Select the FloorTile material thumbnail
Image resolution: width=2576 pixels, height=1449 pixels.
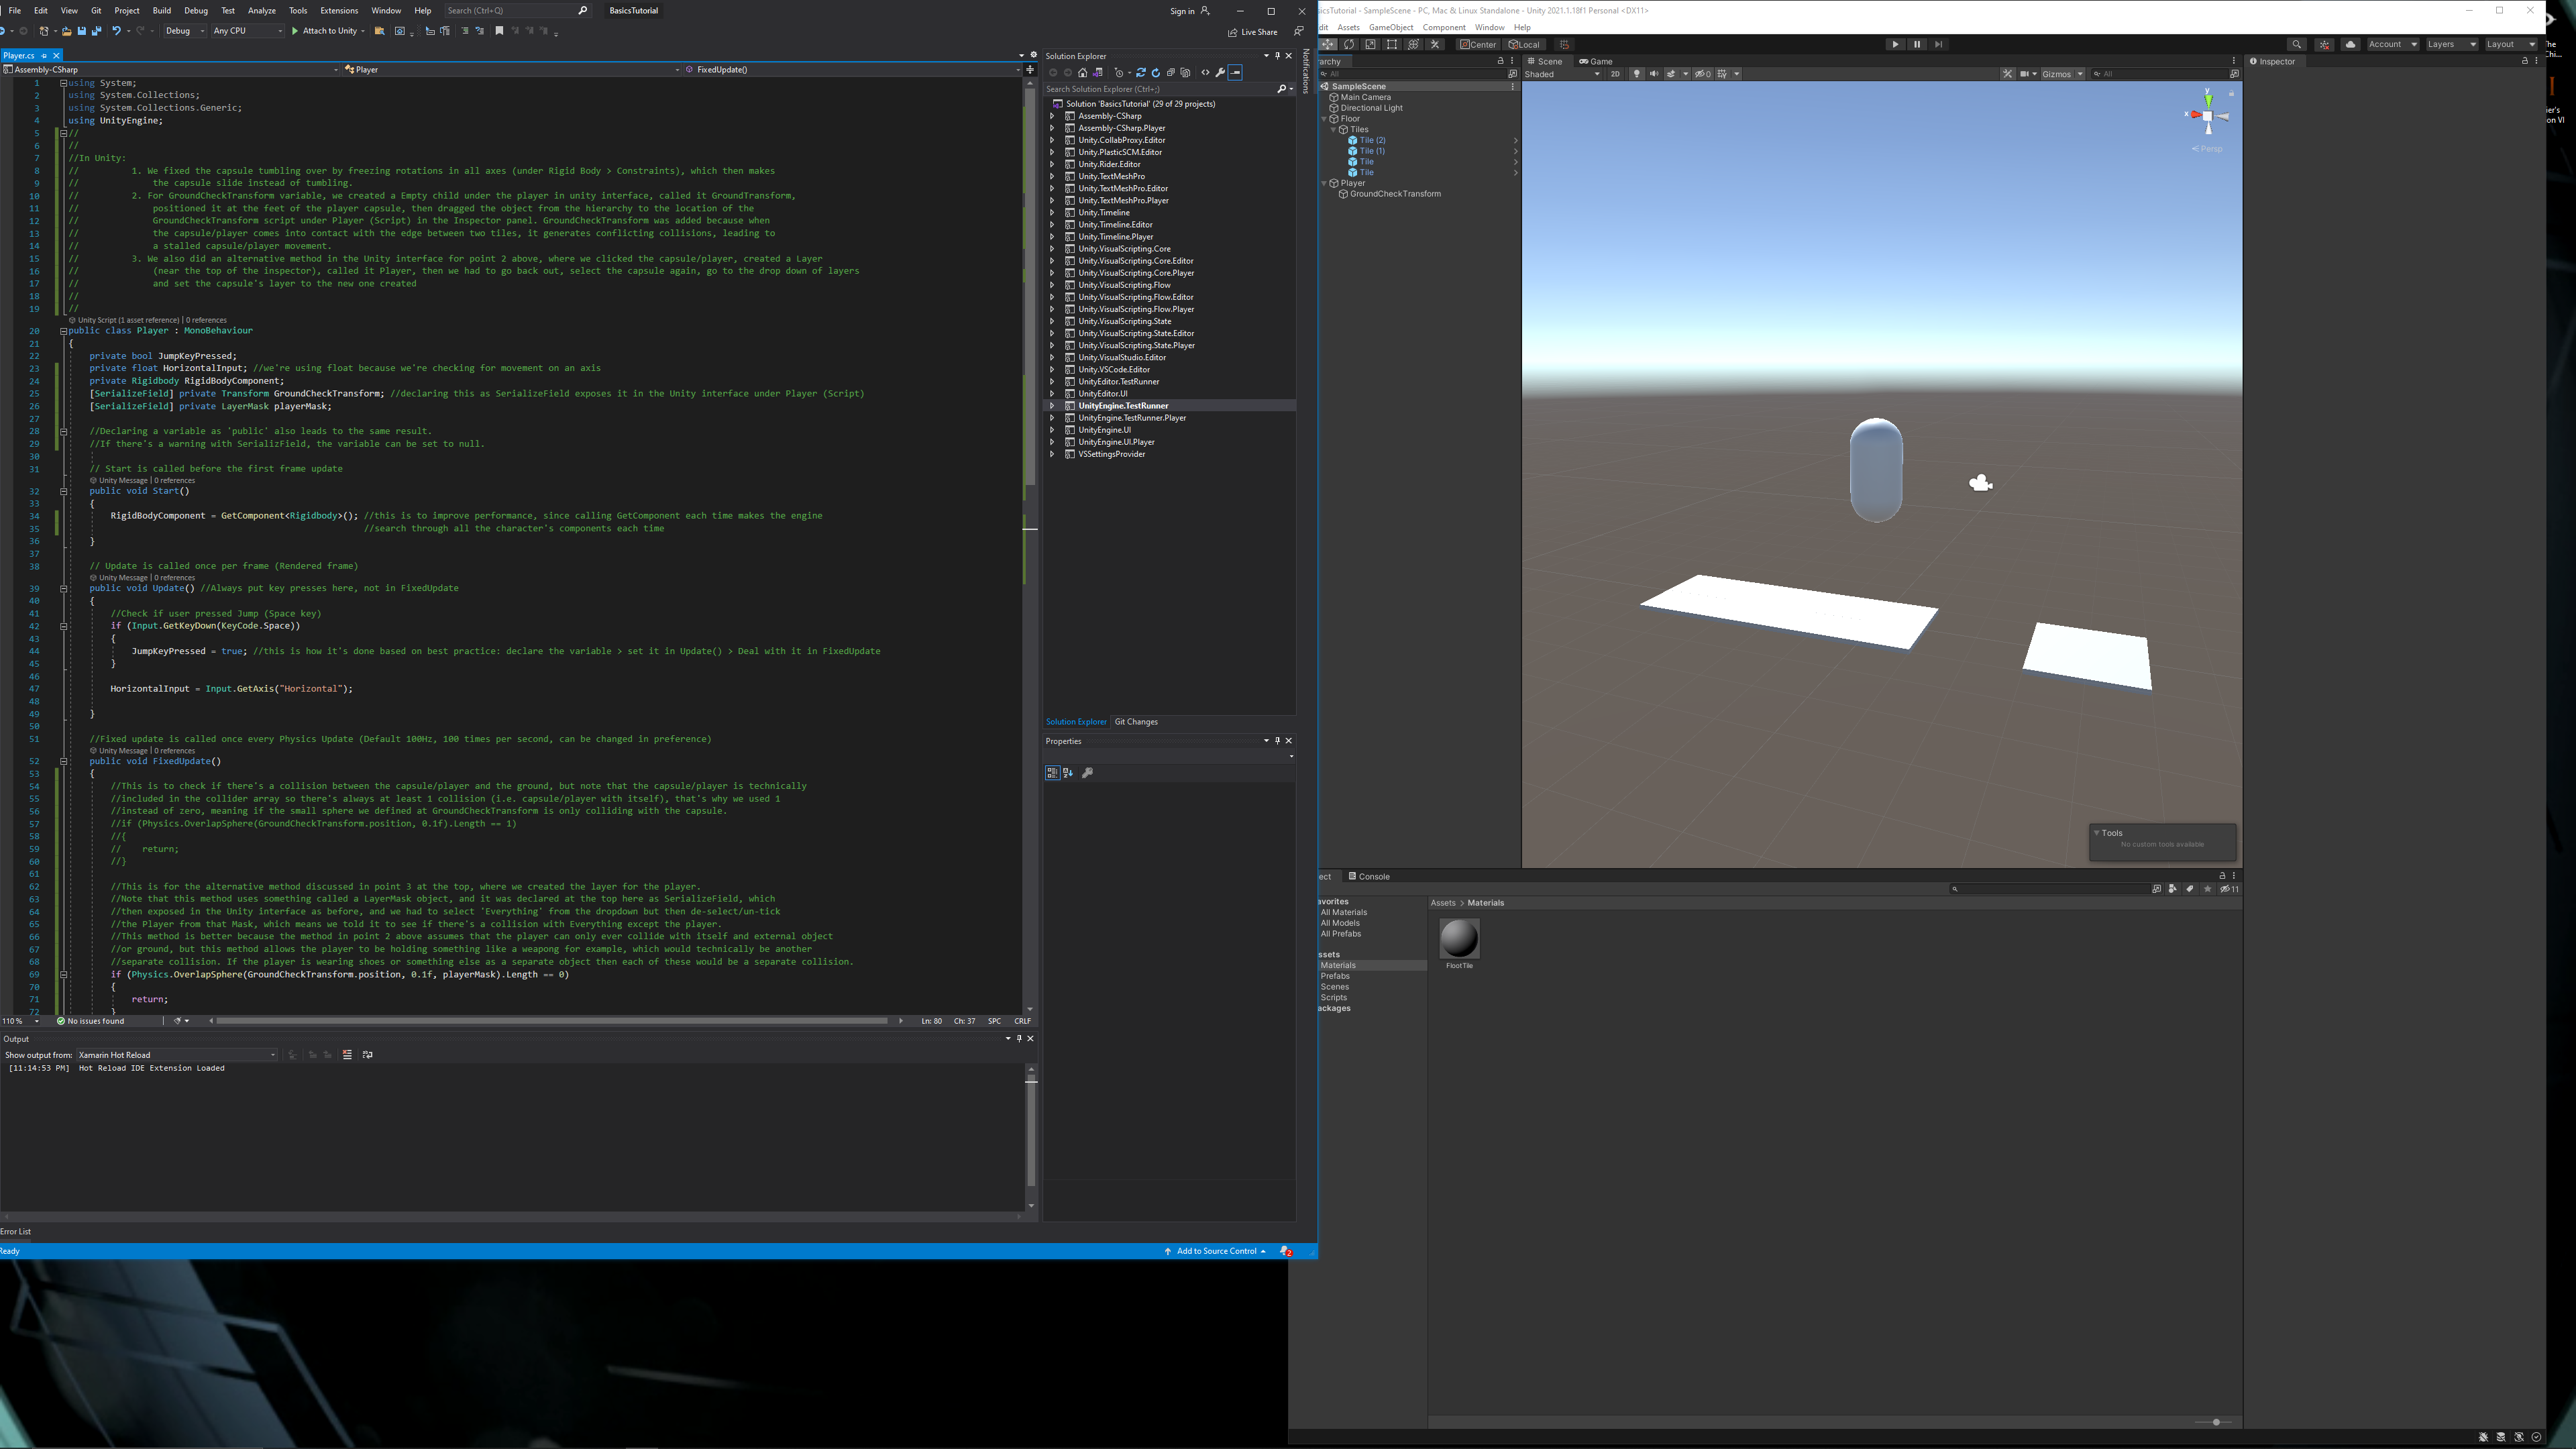coord(1459,938)
